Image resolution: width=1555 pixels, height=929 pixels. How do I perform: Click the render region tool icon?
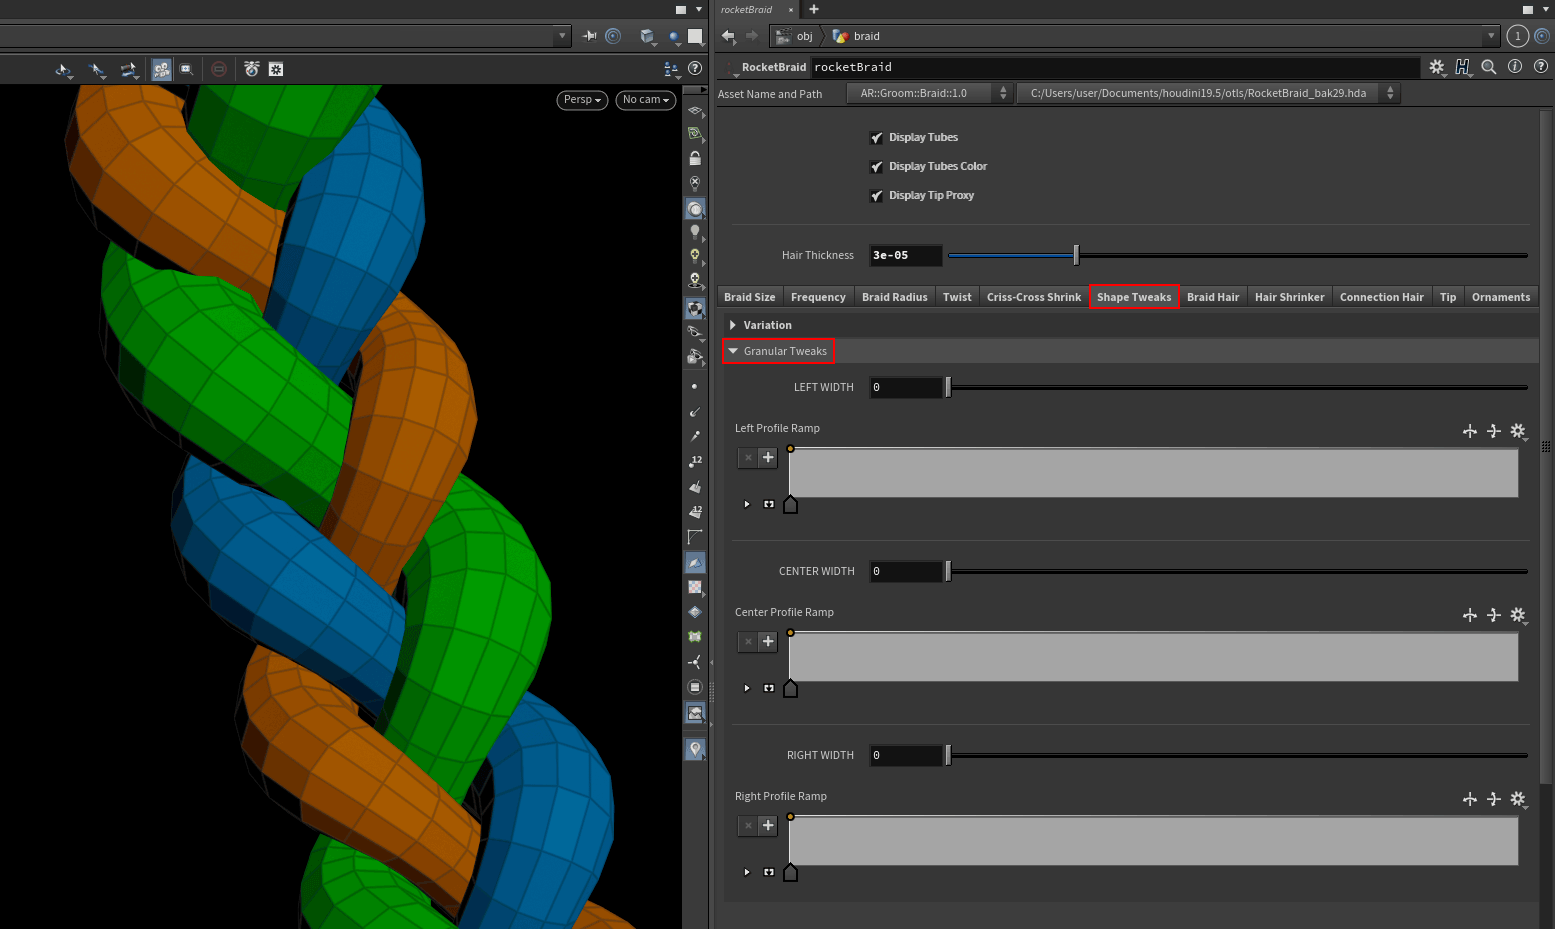click(187, 69)
